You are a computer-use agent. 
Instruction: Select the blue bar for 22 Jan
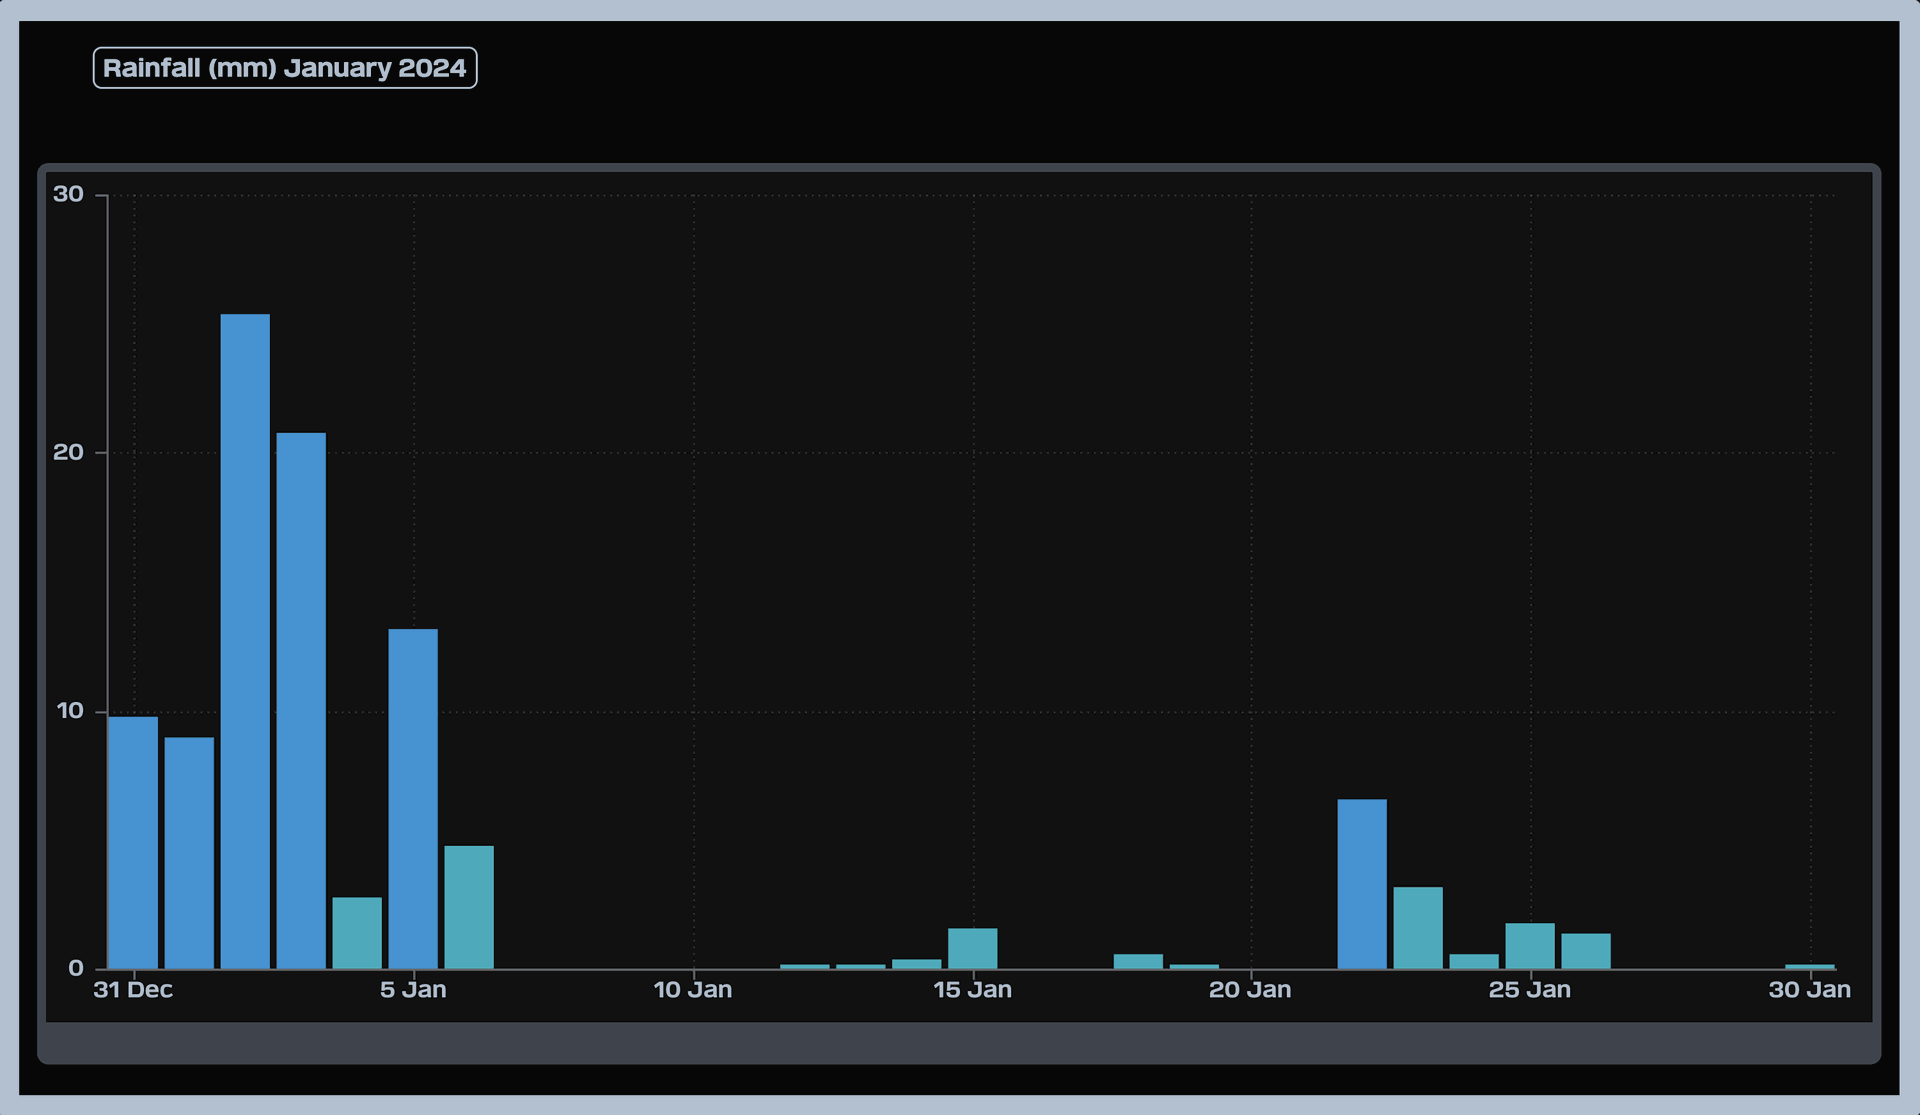[1362, 884]
